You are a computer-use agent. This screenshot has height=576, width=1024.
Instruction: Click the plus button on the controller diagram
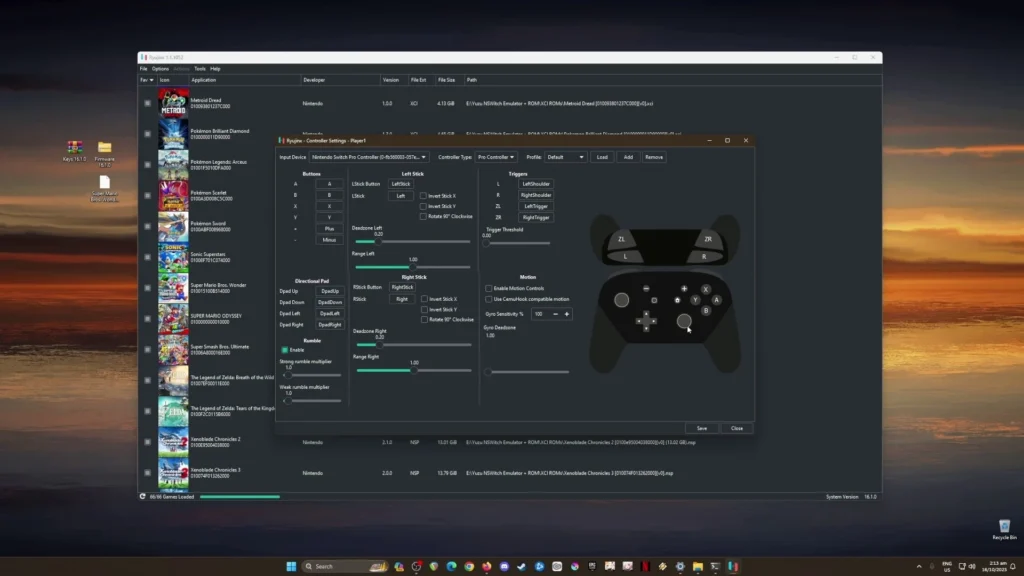pyautogui.click(x=684, y=288)
